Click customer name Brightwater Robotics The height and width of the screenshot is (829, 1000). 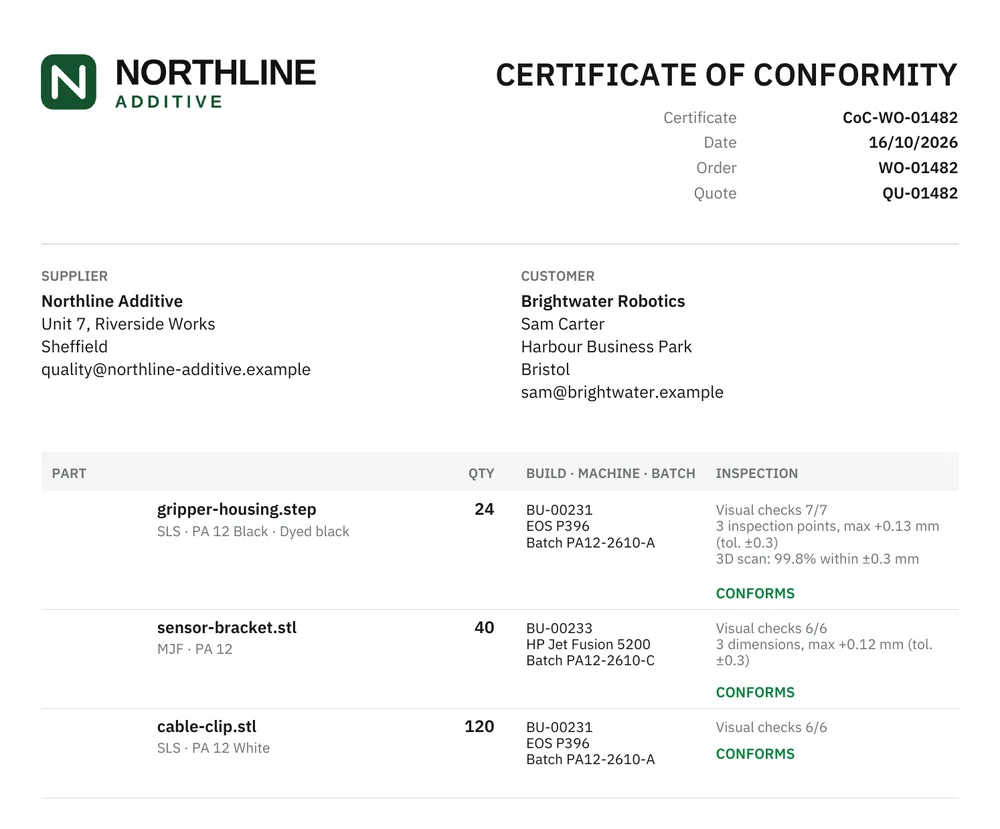pyautogui.click(x=603, y=301)
